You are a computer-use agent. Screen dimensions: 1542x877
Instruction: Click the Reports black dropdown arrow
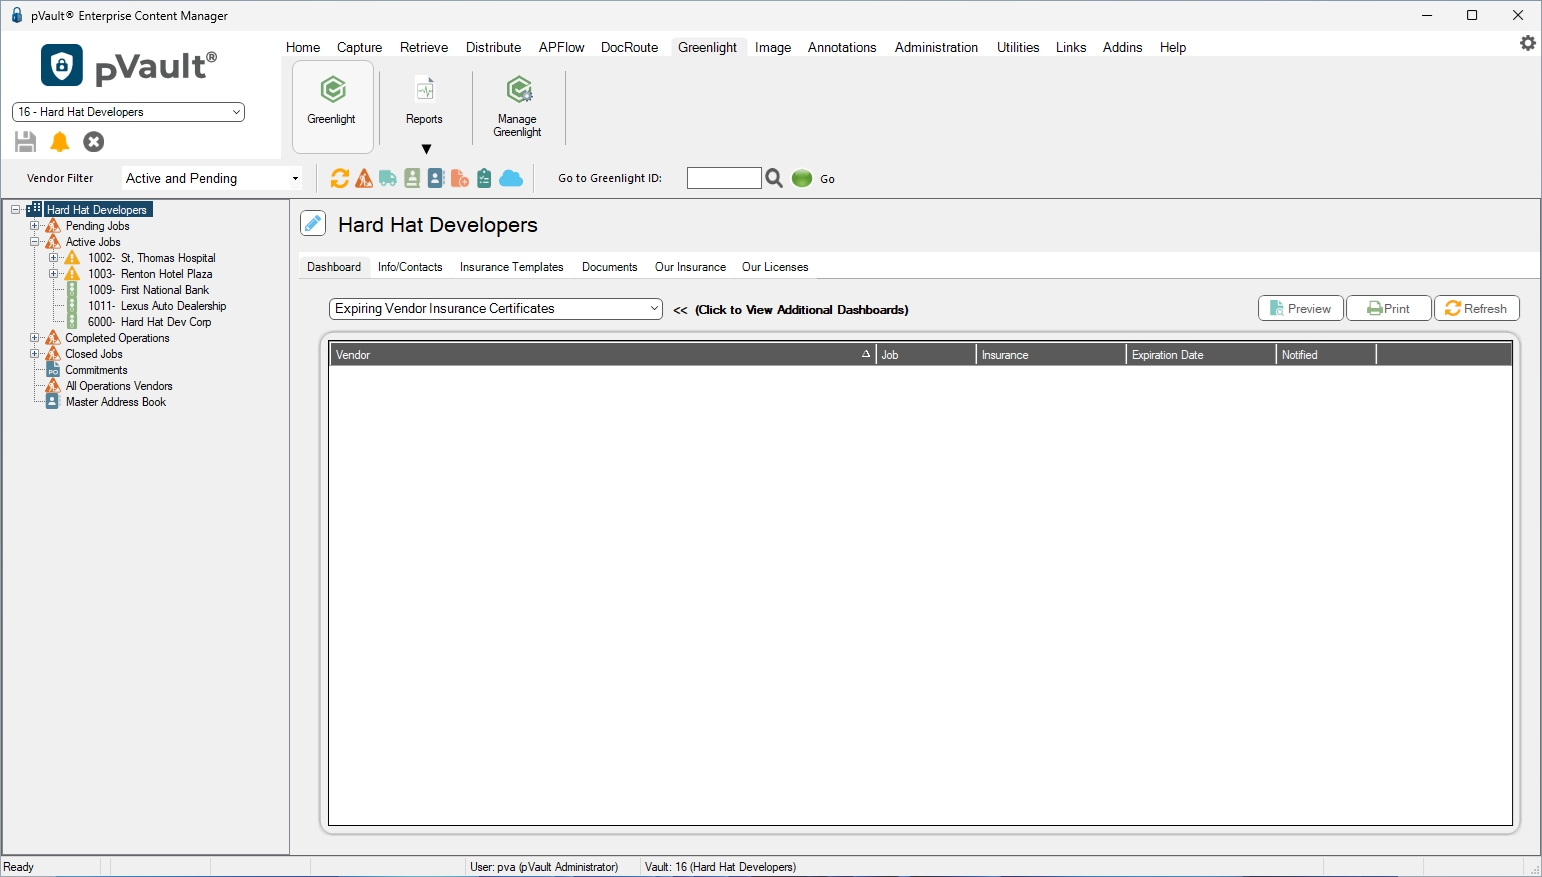pyautogui.click(x=426, y=149)
